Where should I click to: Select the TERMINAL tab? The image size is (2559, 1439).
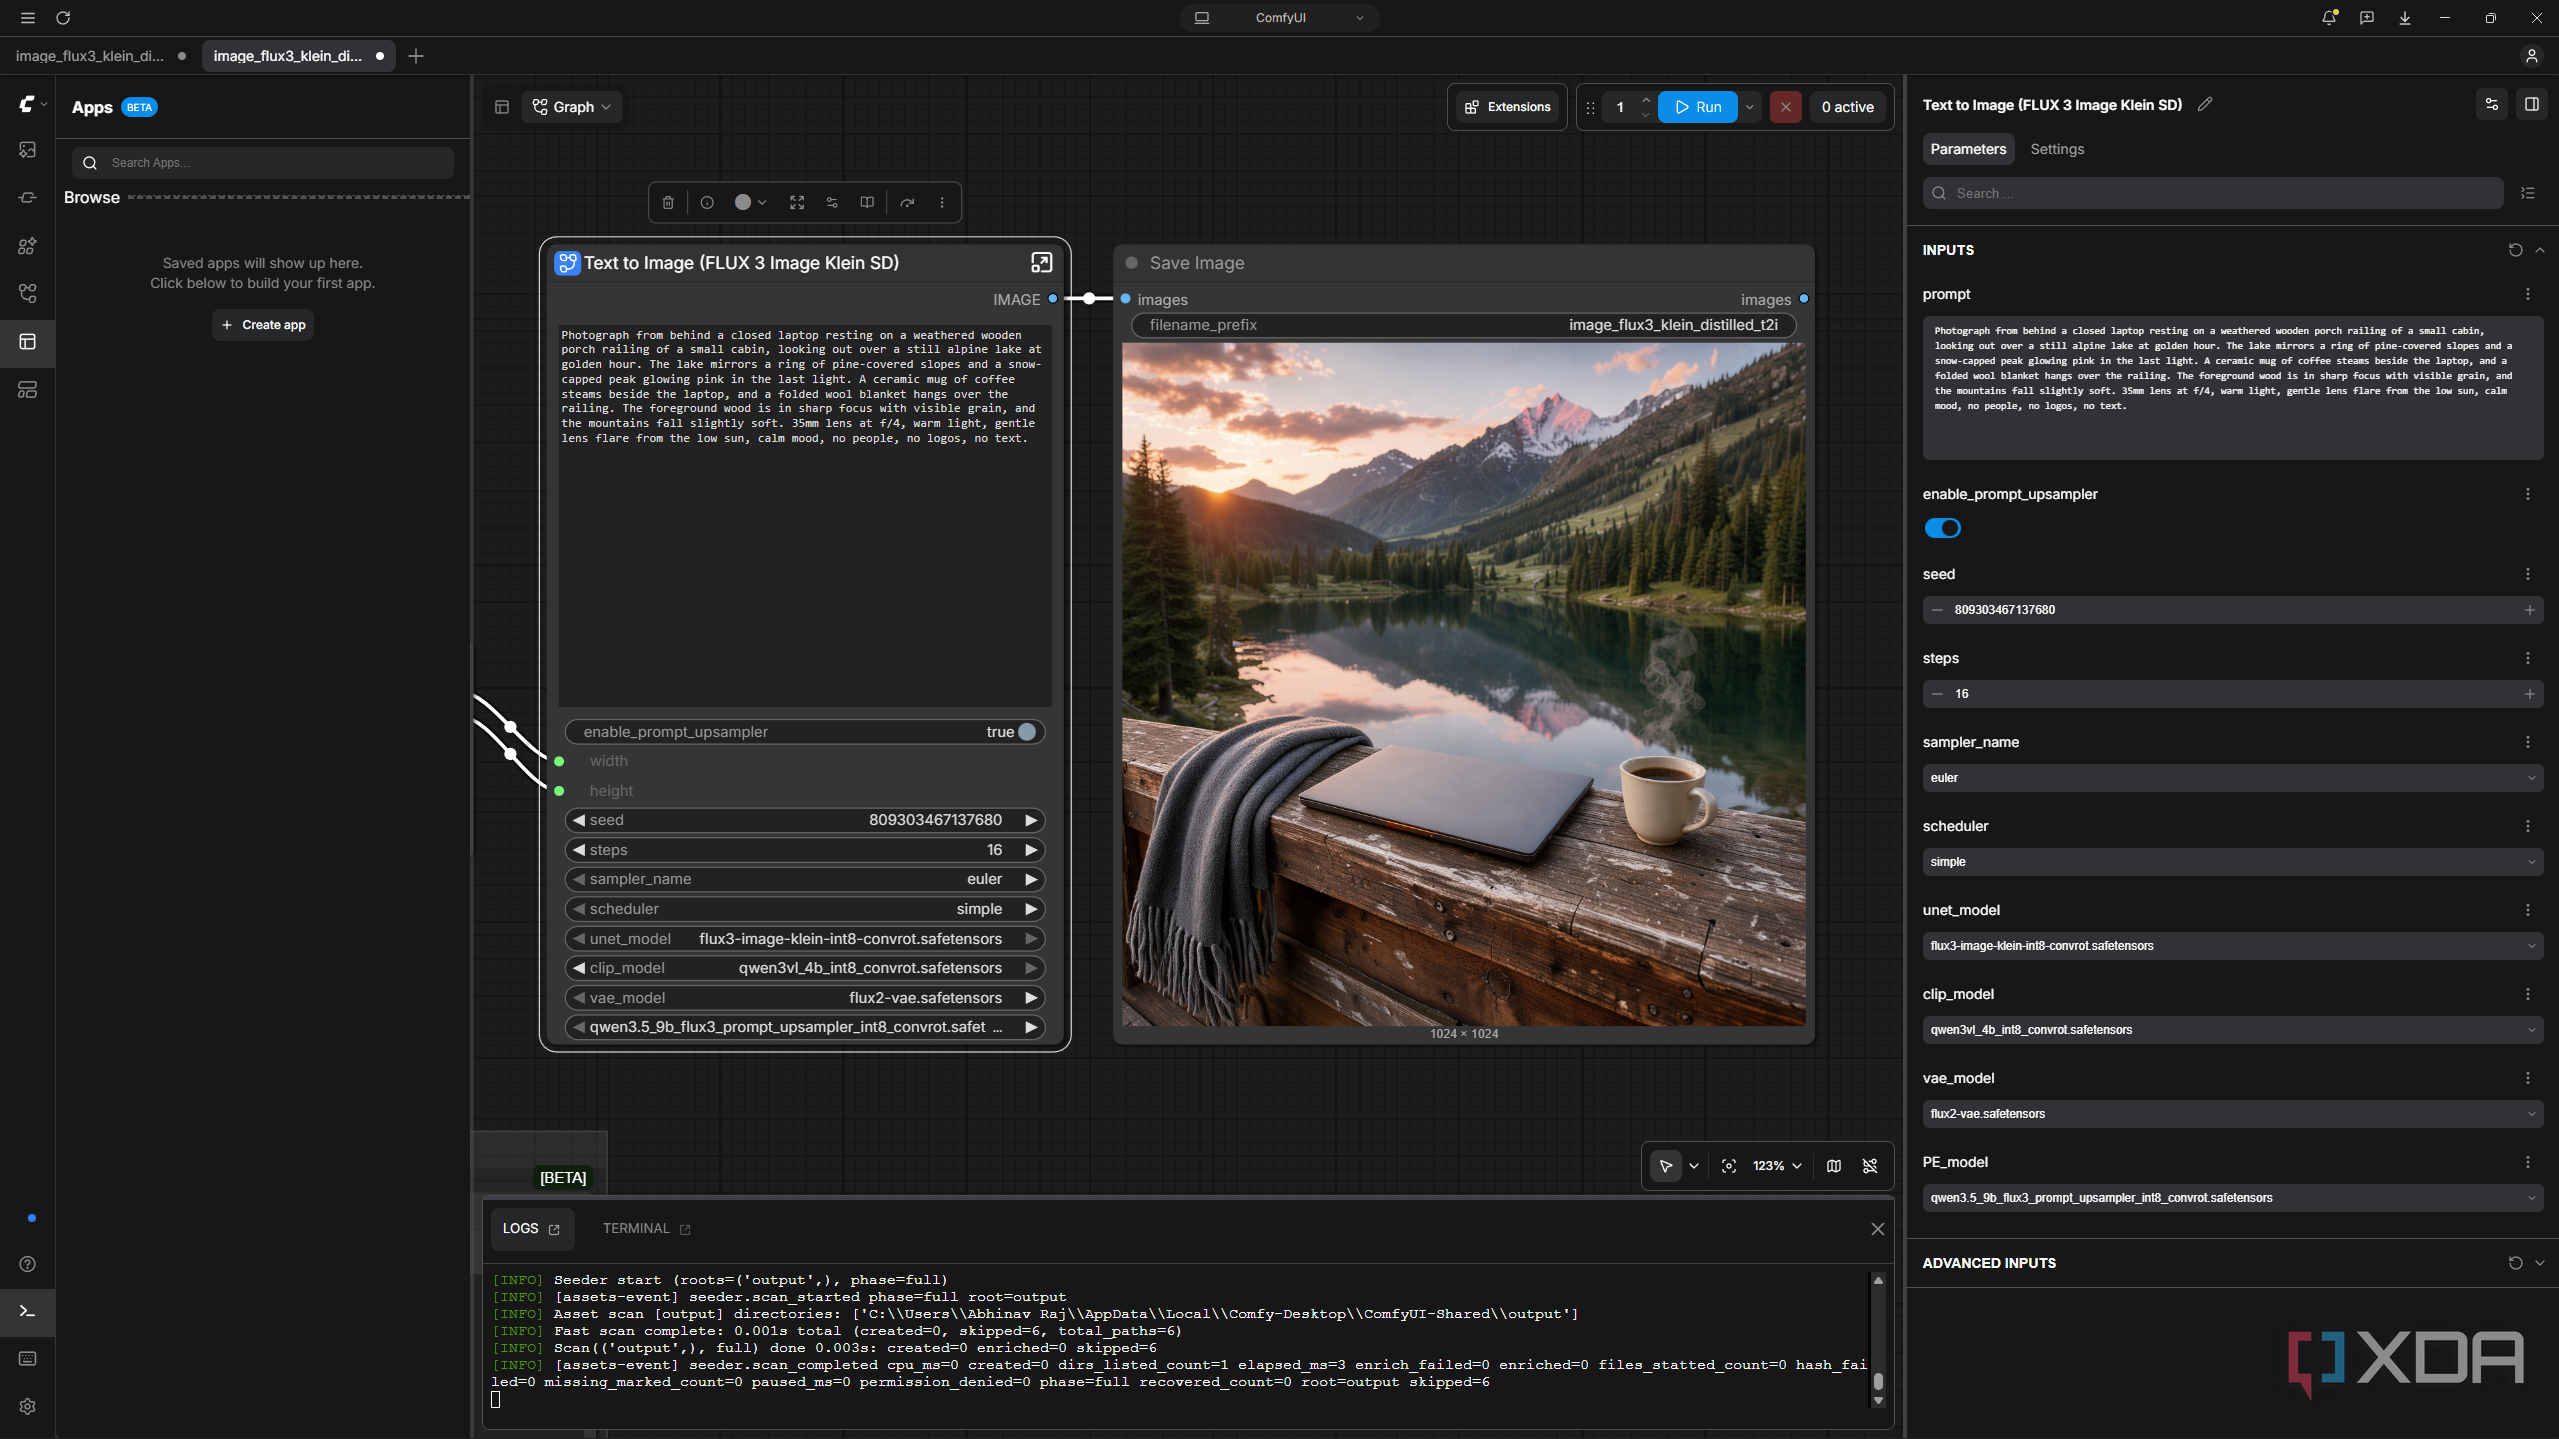pos(646,1228)
